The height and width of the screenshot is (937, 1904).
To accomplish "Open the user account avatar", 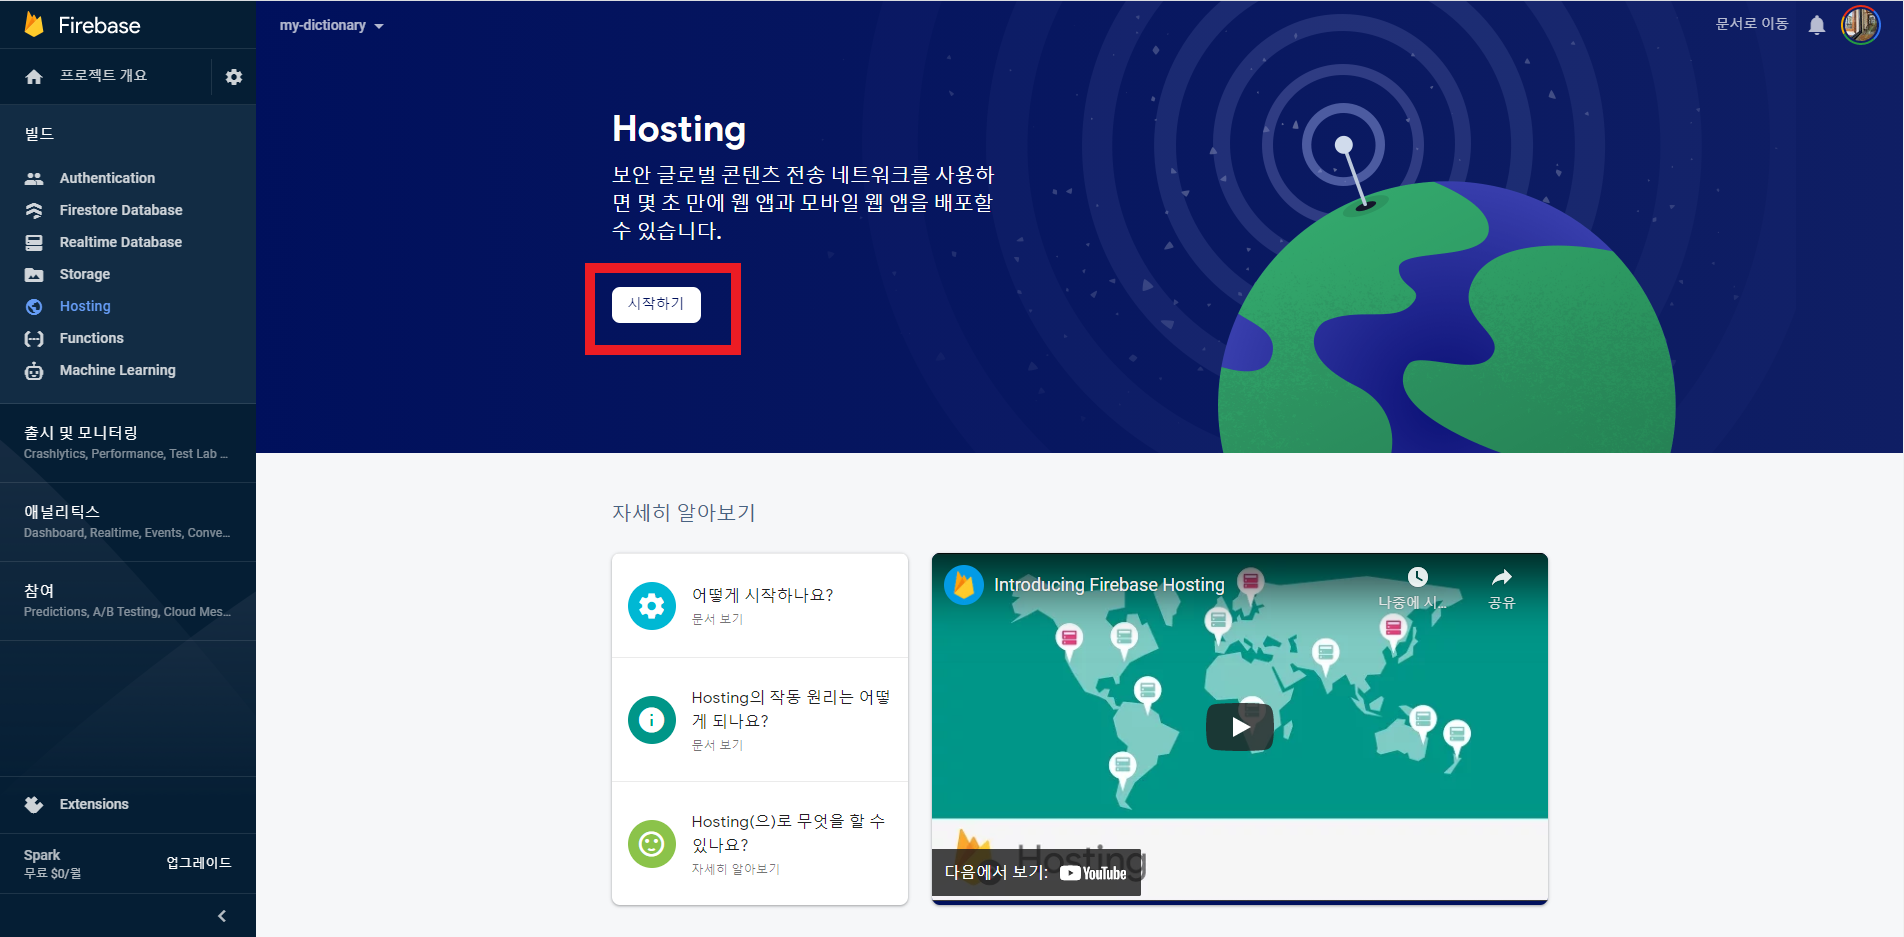I will (x=1861, y=24).
